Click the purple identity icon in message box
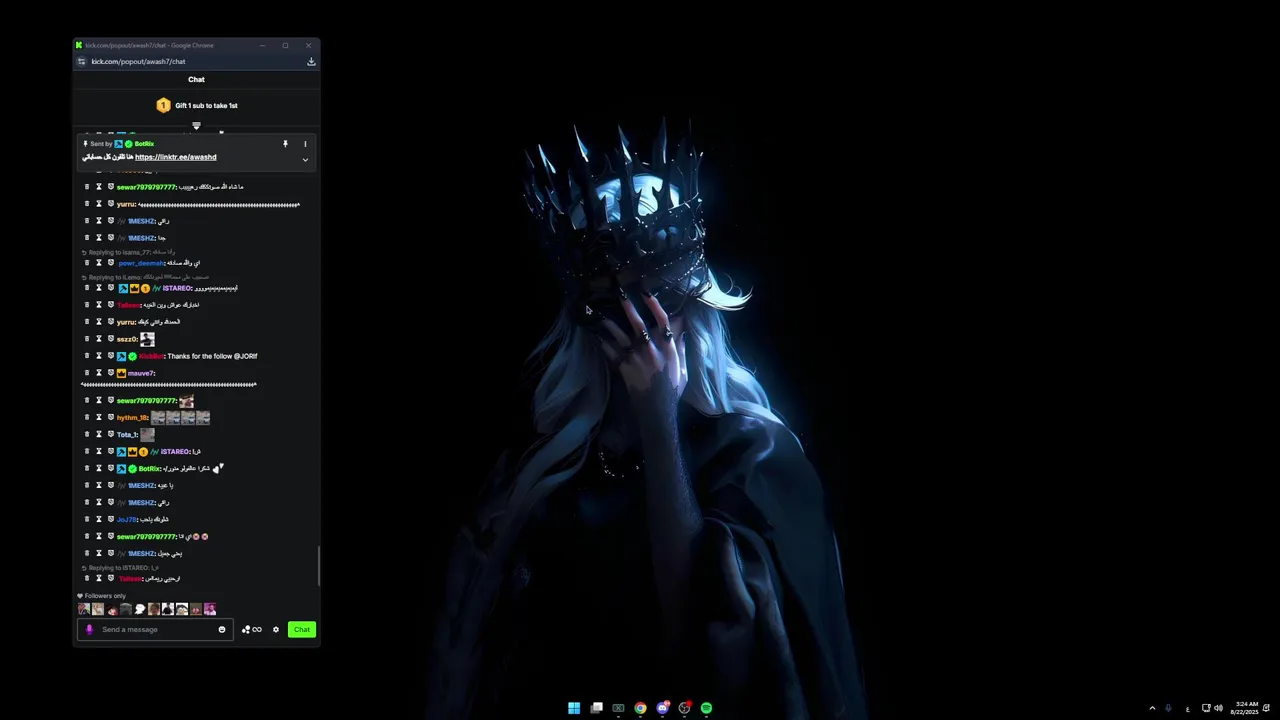This screenshot has width=1280, height=720. [89, 630]
